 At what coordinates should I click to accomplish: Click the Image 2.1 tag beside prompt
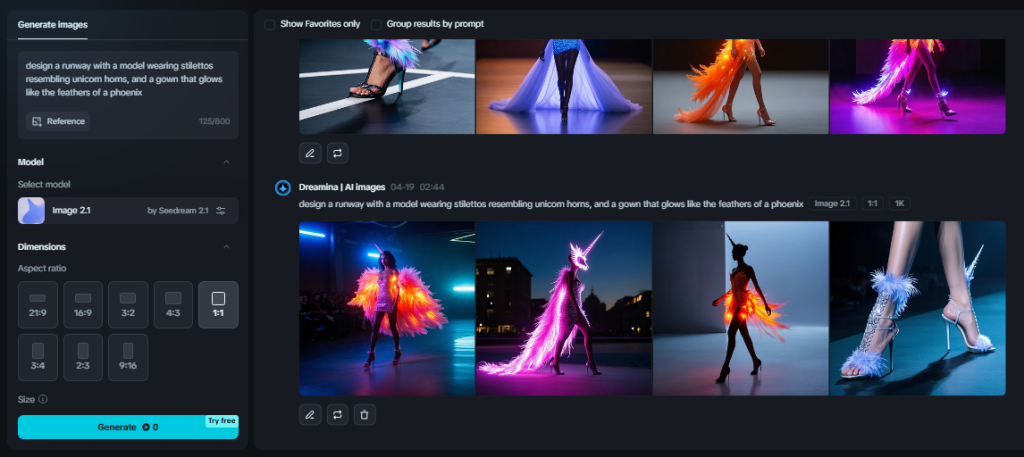(x=832, y=204)
